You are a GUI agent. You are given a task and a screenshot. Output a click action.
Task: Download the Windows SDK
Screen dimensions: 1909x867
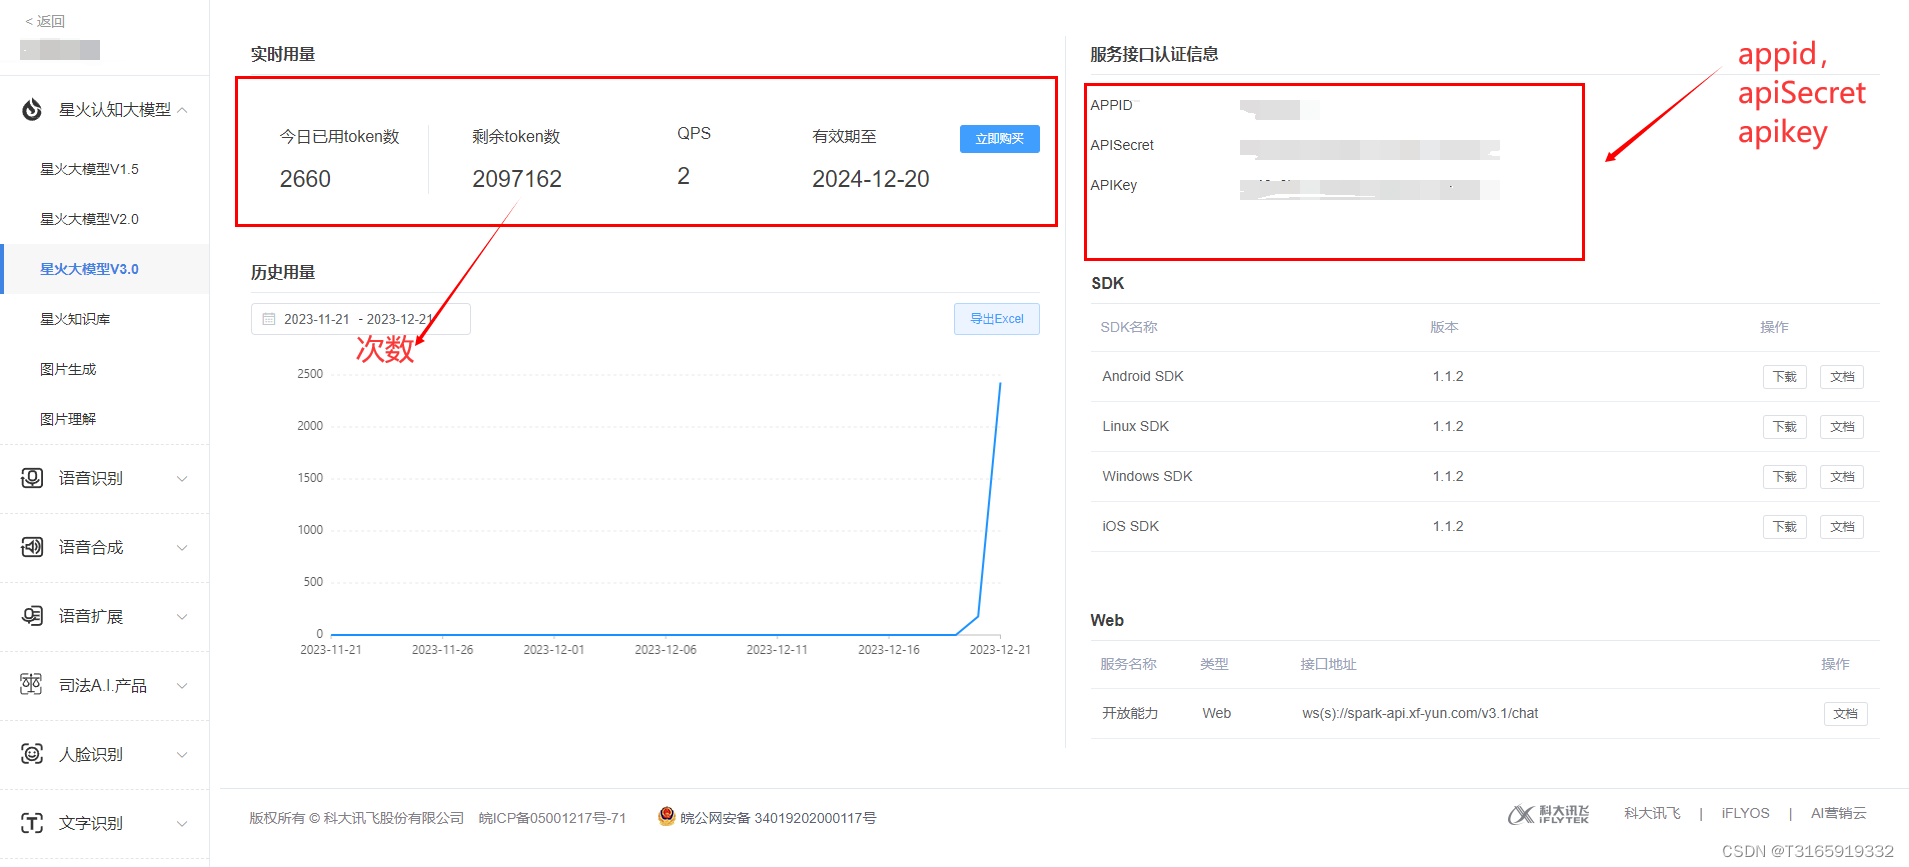(1784, 477)
